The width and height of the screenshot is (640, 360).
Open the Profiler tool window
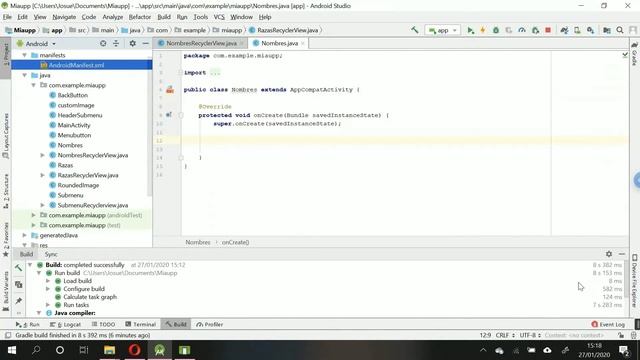point(209,324)
